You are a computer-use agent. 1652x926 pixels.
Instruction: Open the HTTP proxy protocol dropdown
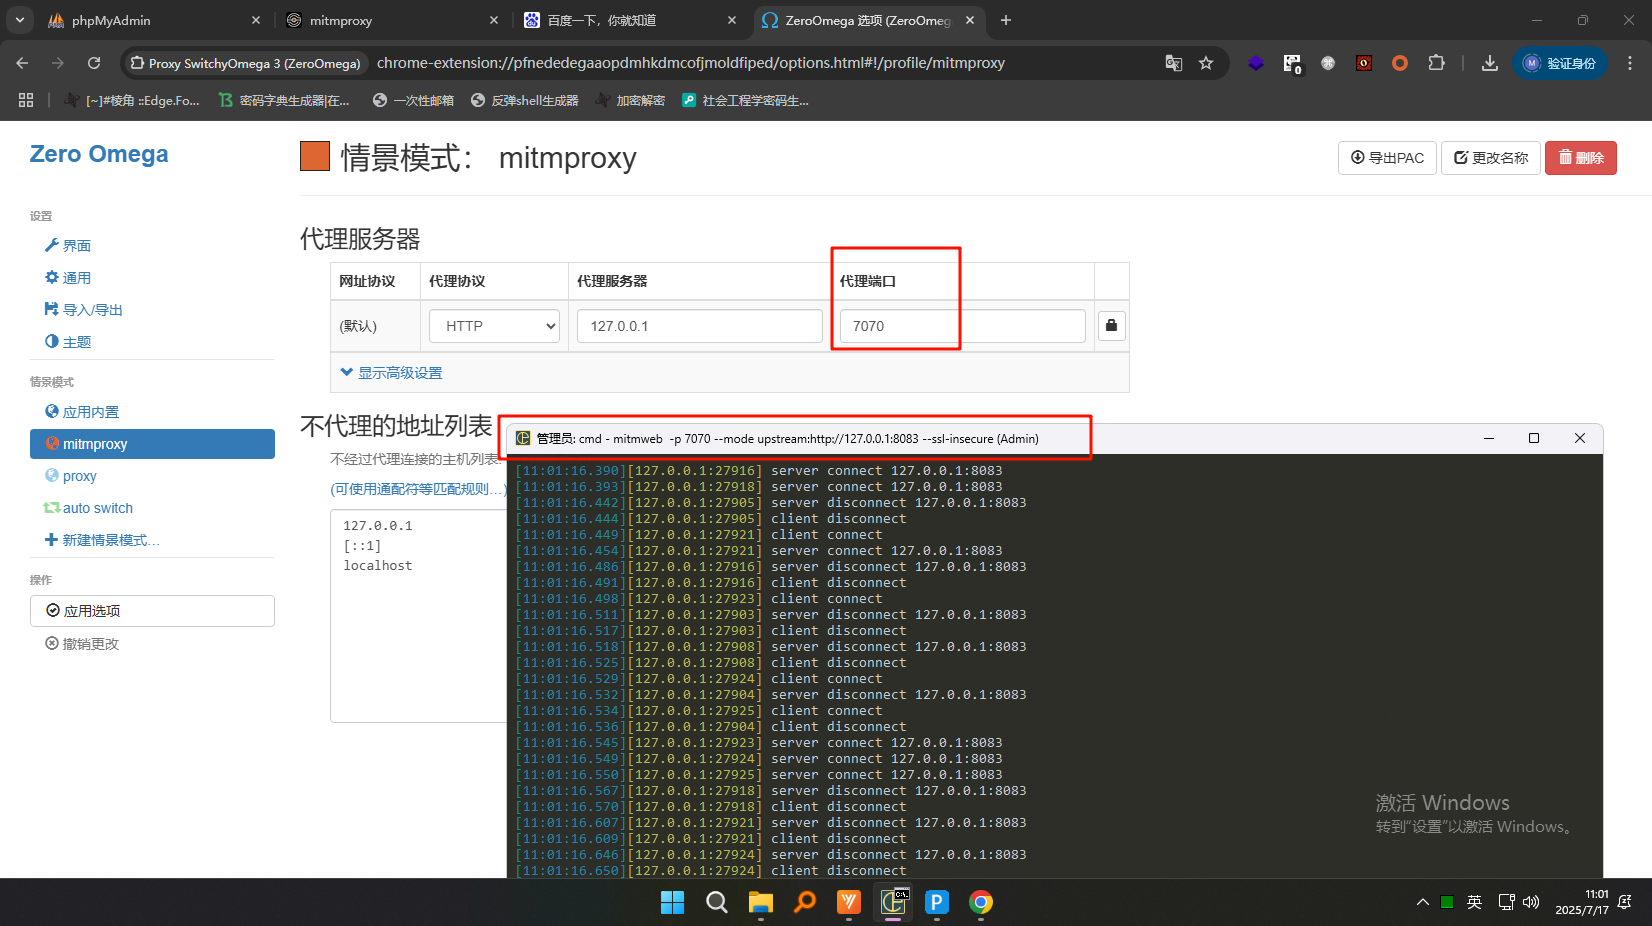tap(494, 326)
